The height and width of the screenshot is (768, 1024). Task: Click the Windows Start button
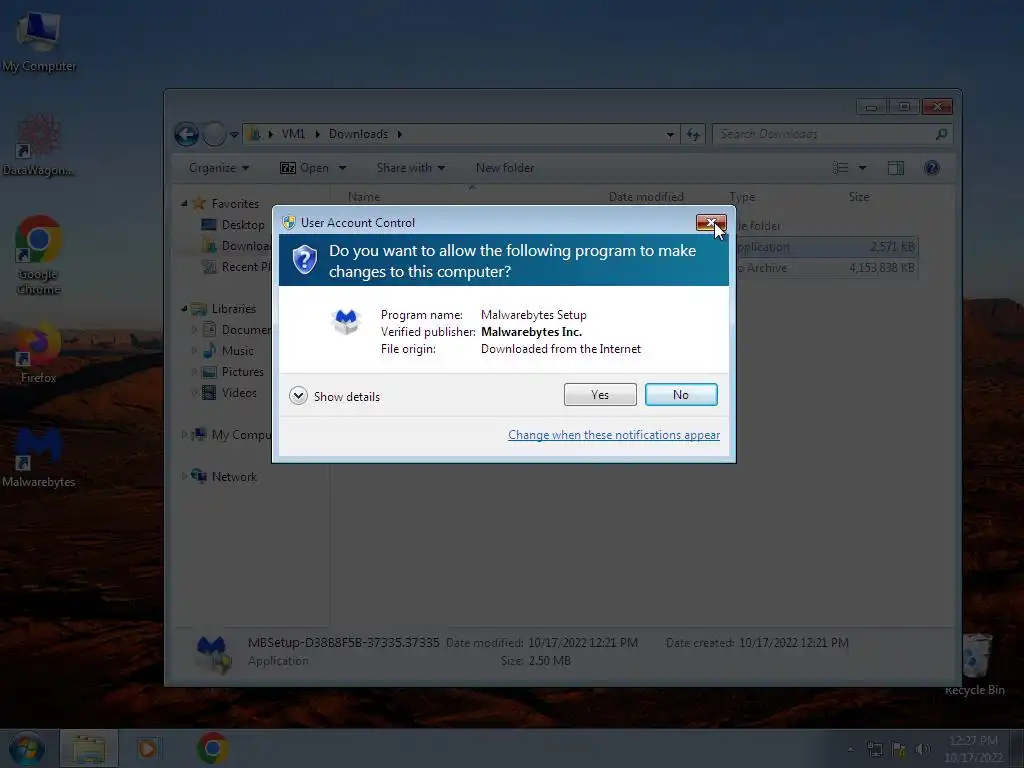tap(26, 749)
